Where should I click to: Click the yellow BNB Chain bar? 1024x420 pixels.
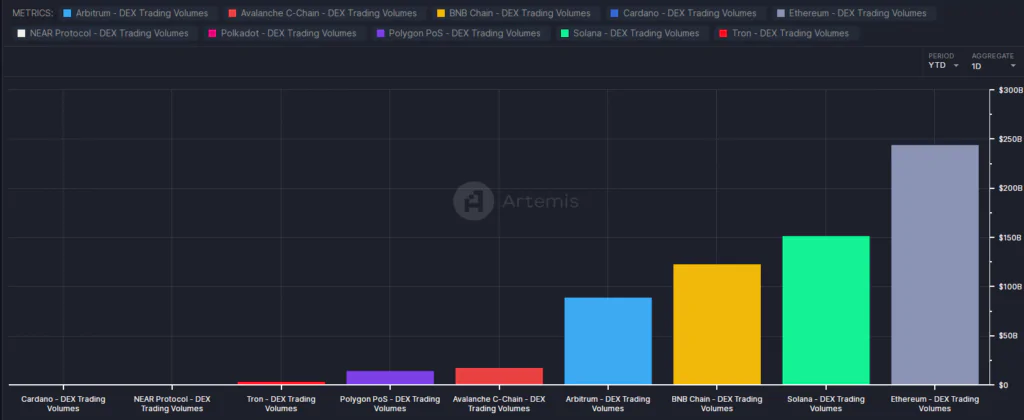tap(716, 324)
